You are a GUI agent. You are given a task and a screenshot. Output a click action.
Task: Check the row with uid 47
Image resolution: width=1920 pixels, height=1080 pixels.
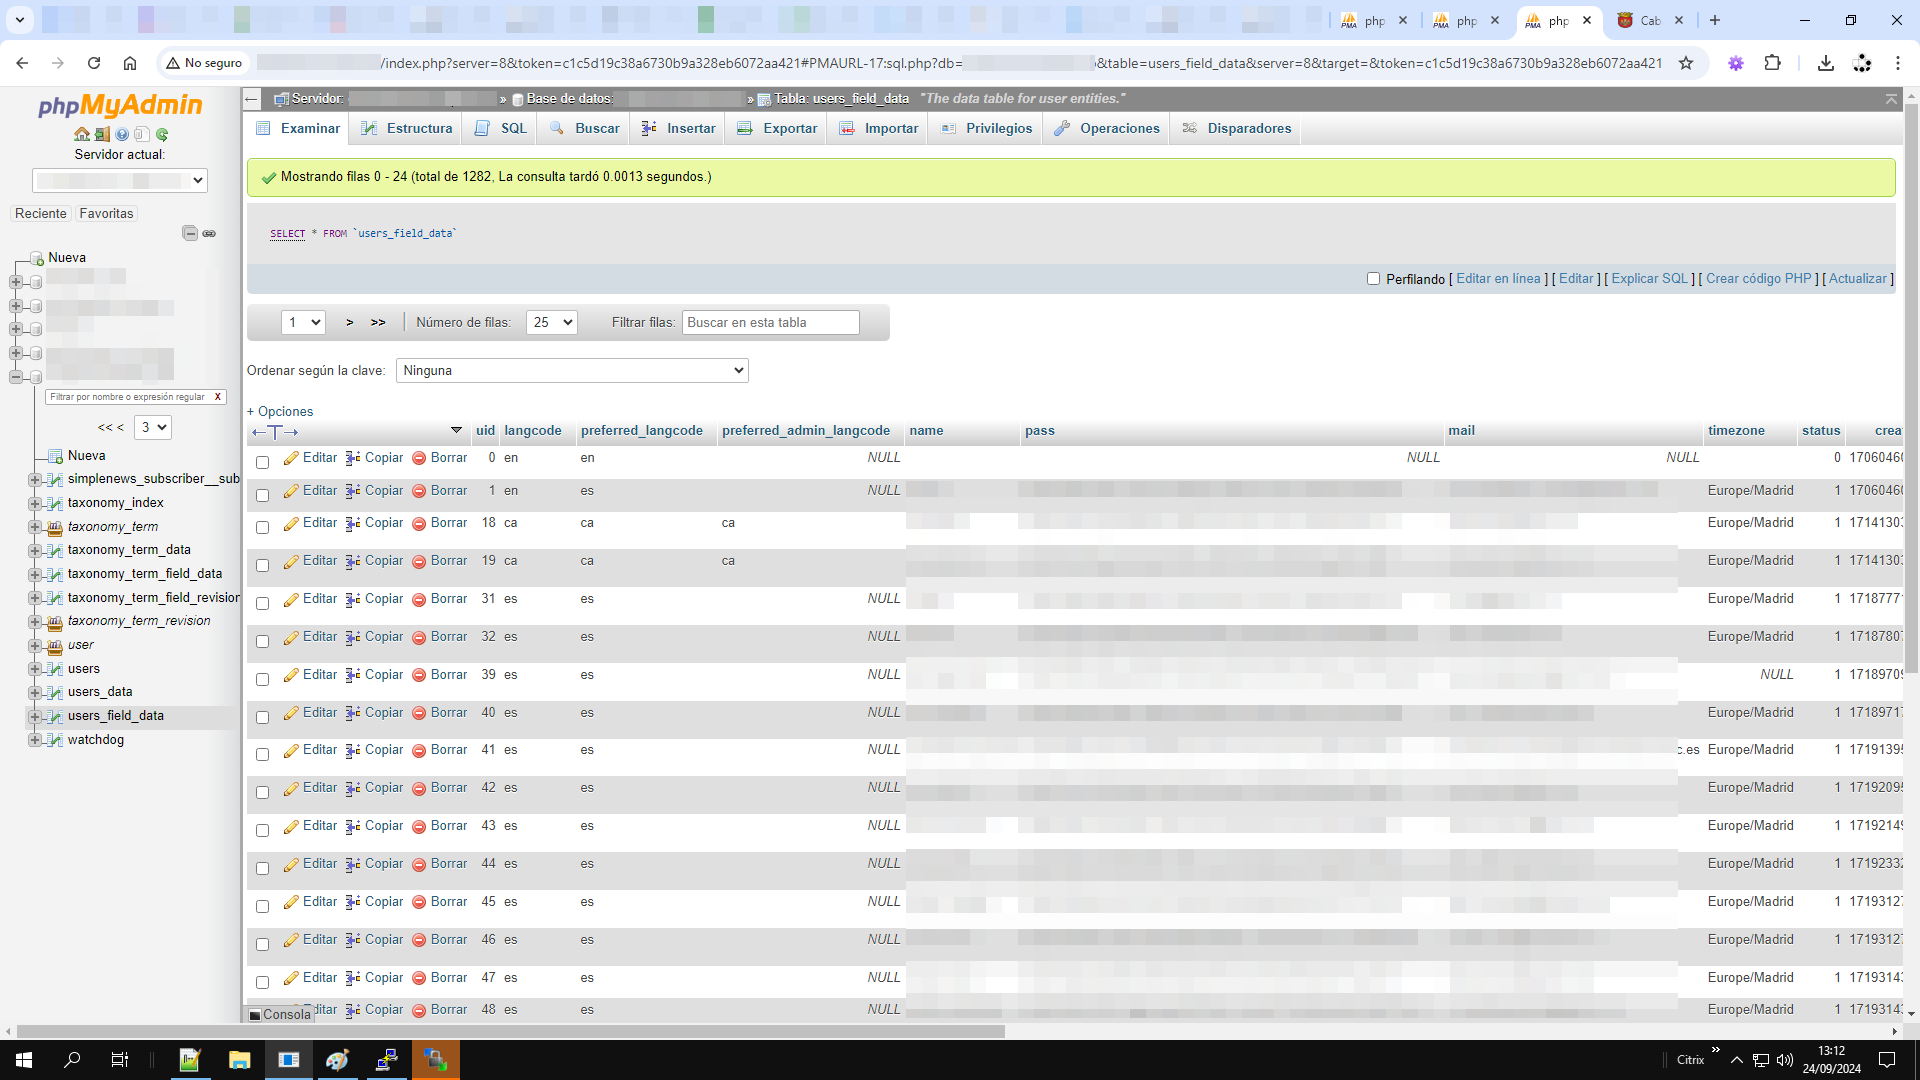tap(262, 982)
